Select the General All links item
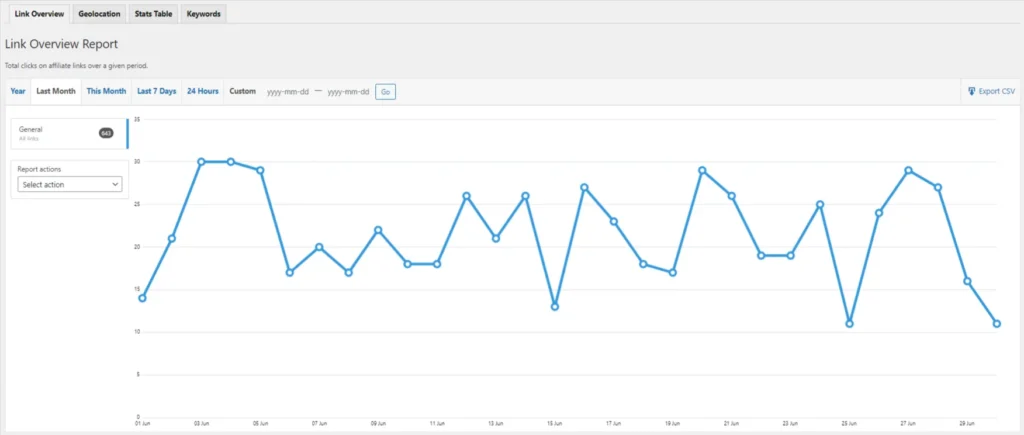 pos(70,133)
